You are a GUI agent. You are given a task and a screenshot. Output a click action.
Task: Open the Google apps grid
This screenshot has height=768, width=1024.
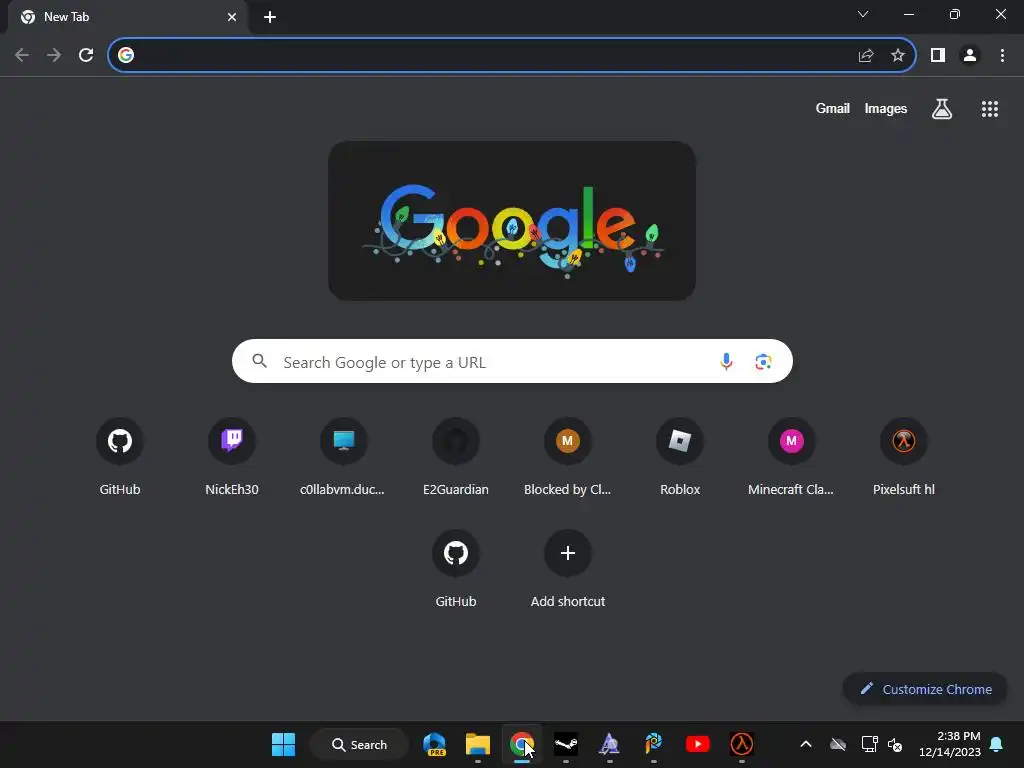coord(989,108)
